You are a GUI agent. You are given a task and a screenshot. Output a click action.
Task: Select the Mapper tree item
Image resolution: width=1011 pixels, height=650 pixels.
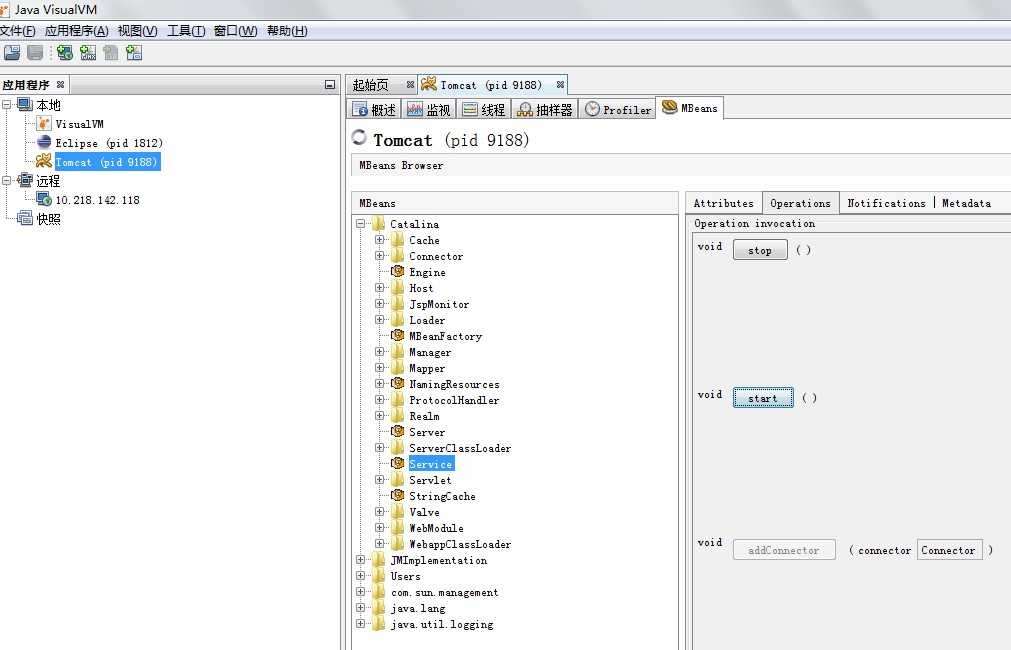coord(427,368)
